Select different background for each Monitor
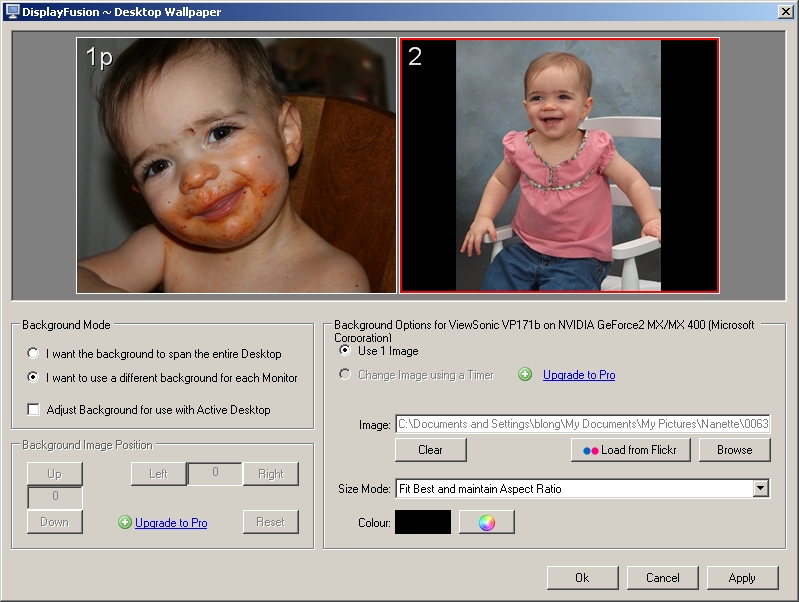 tap(34, 378)
